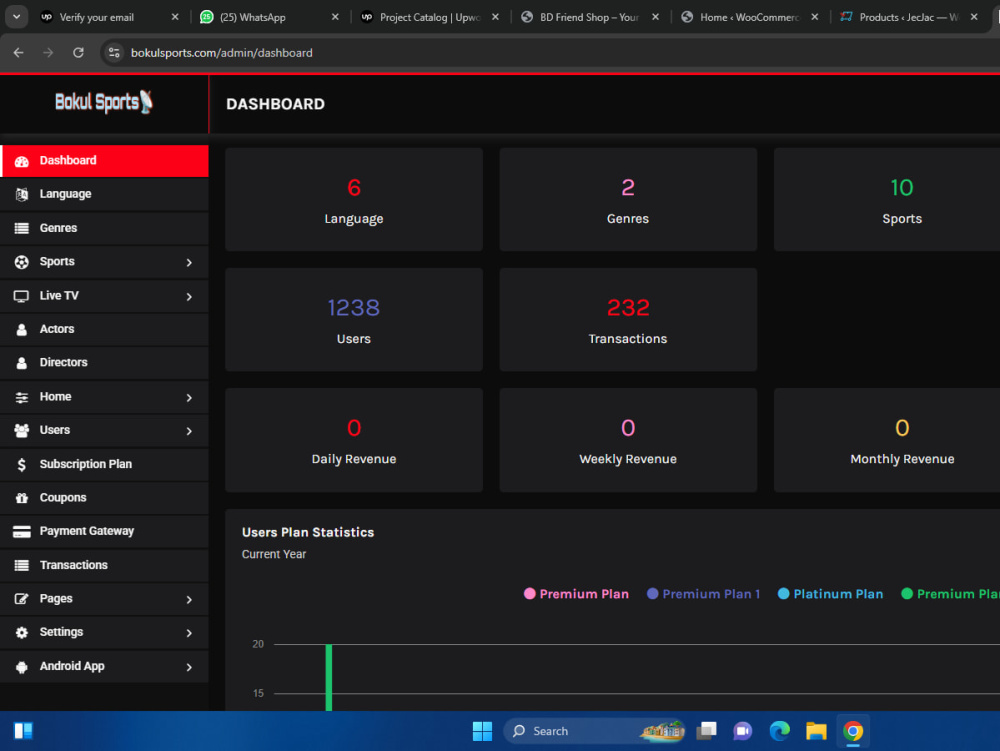Click the Settings gear icon
1000x751 pixels.
(x=22, y=632)
